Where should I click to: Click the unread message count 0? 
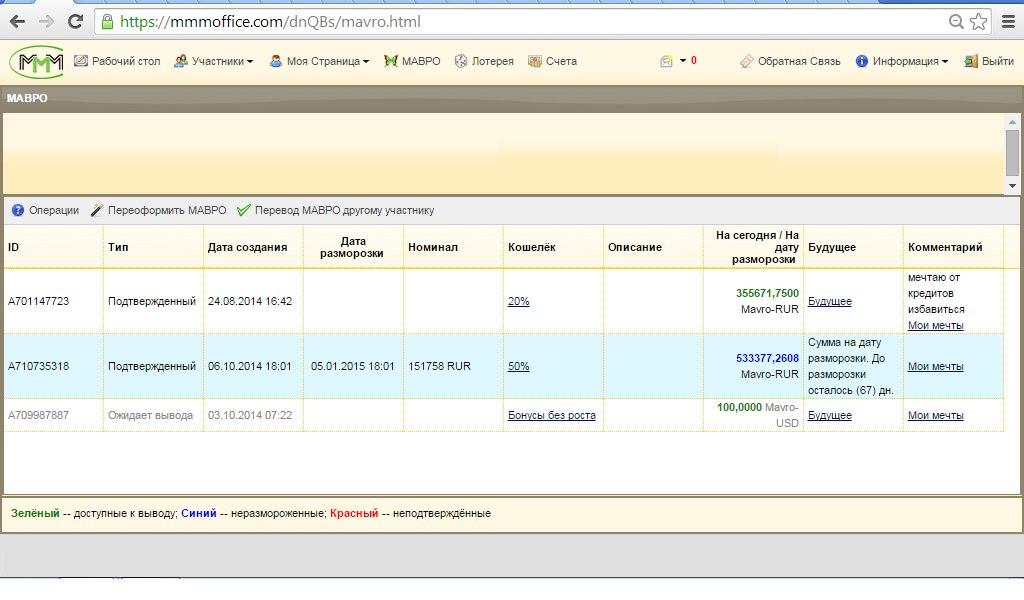pyautogui.click(x=694, y=60)
